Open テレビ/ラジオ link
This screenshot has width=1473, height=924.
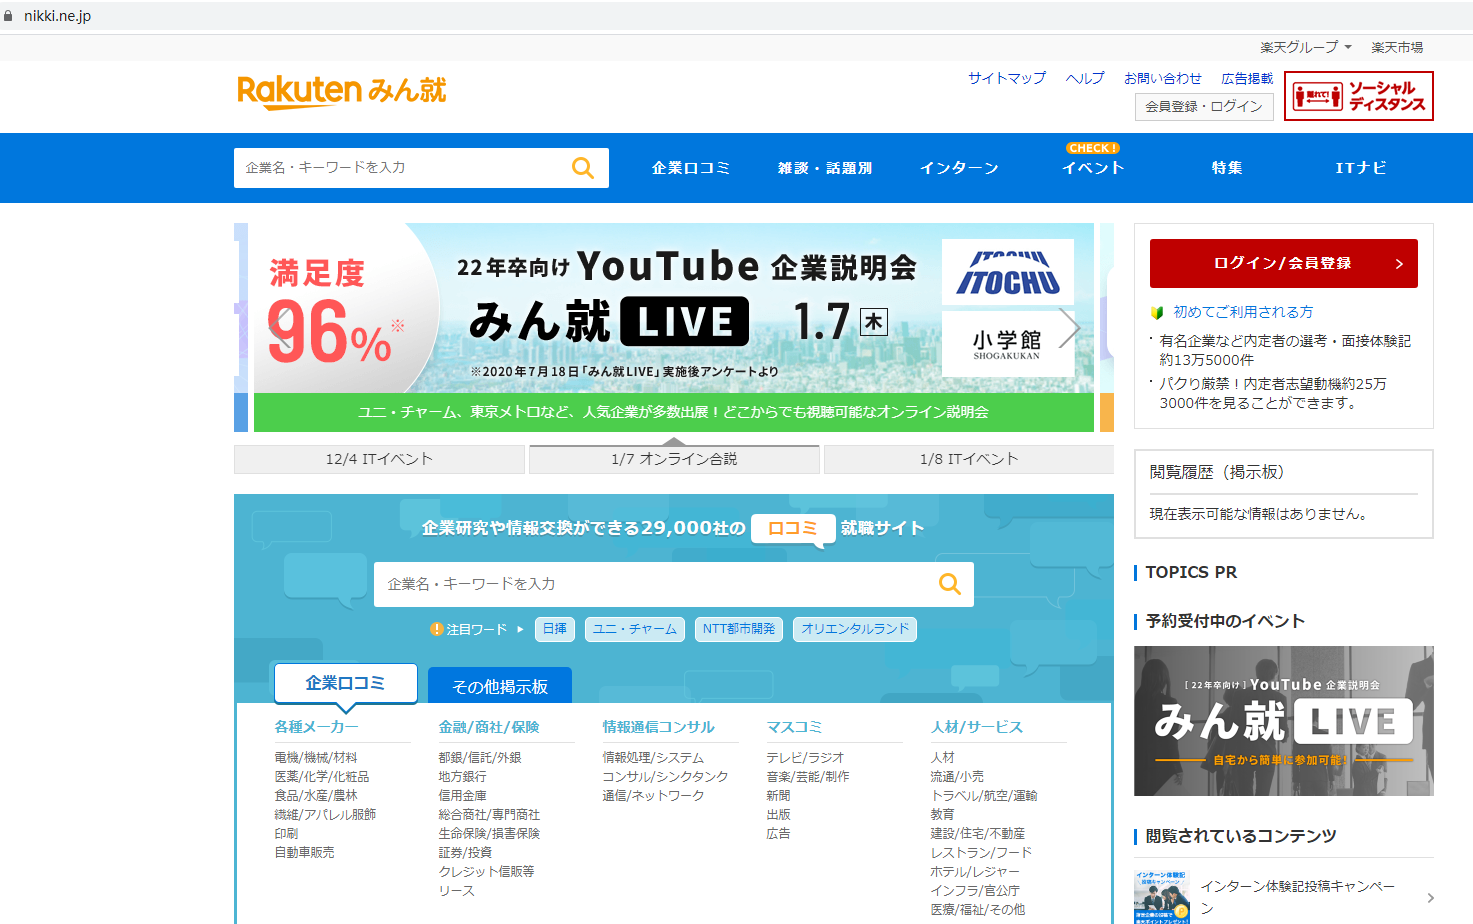point(805,758)
